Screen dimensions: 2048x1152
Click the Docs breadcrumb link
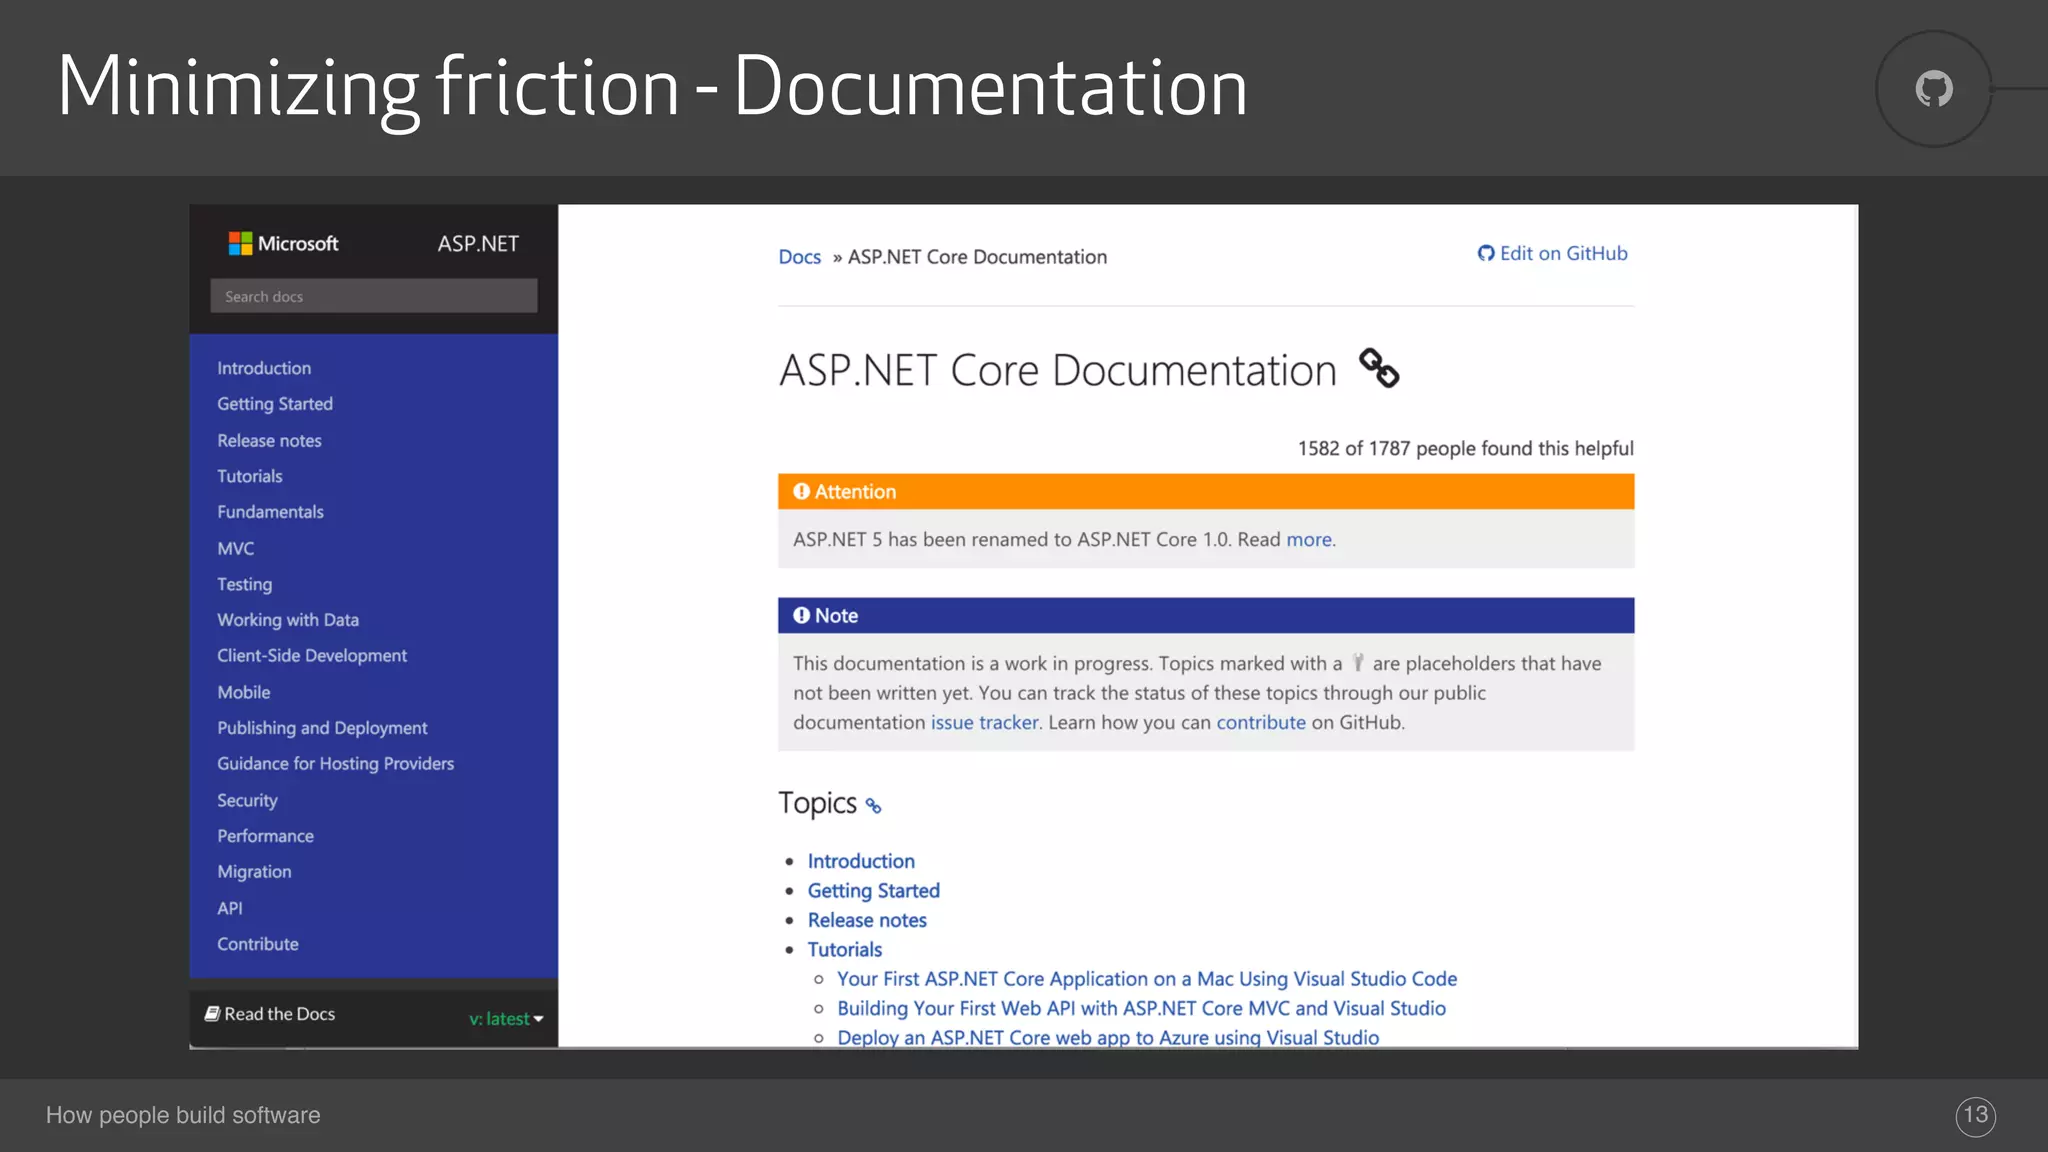click(x=799, y=257)
